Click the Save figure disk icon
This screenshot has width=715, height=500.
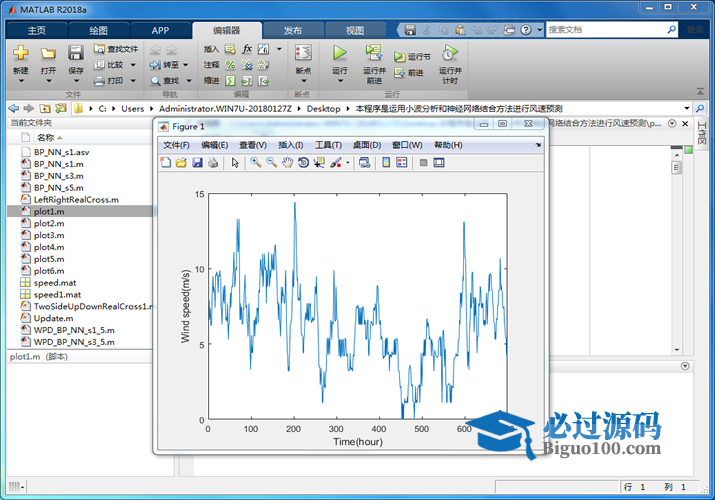(x=198, y=162)
